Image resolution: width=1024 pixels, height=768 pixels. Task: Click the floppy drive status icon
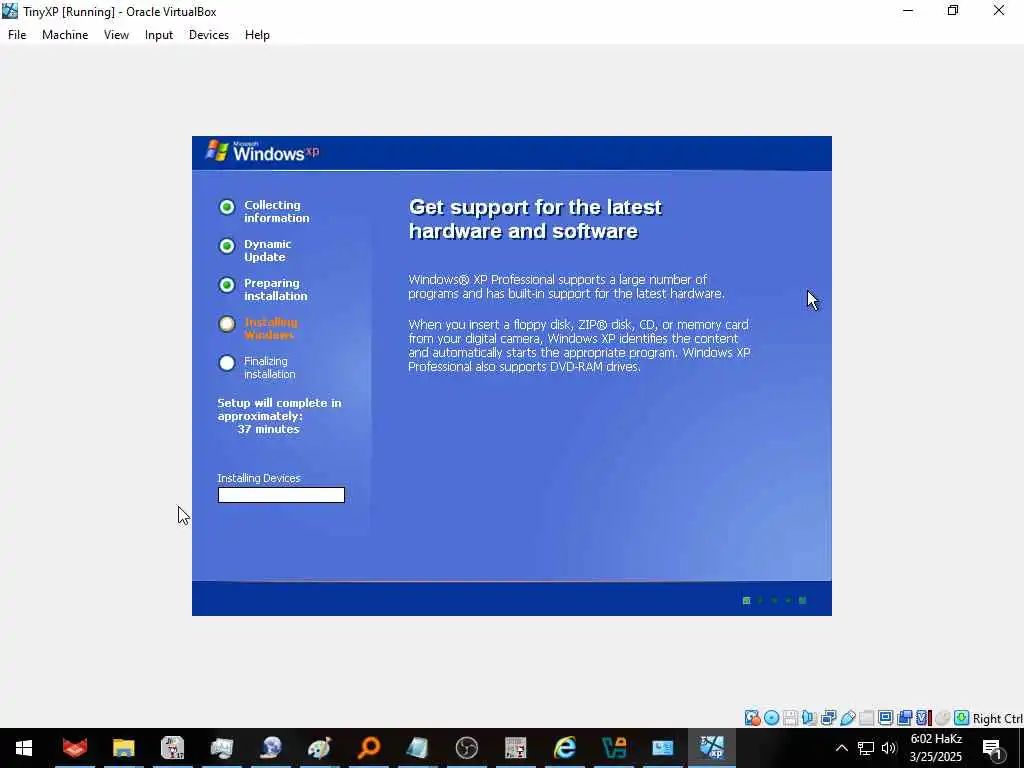coord(790,718)
